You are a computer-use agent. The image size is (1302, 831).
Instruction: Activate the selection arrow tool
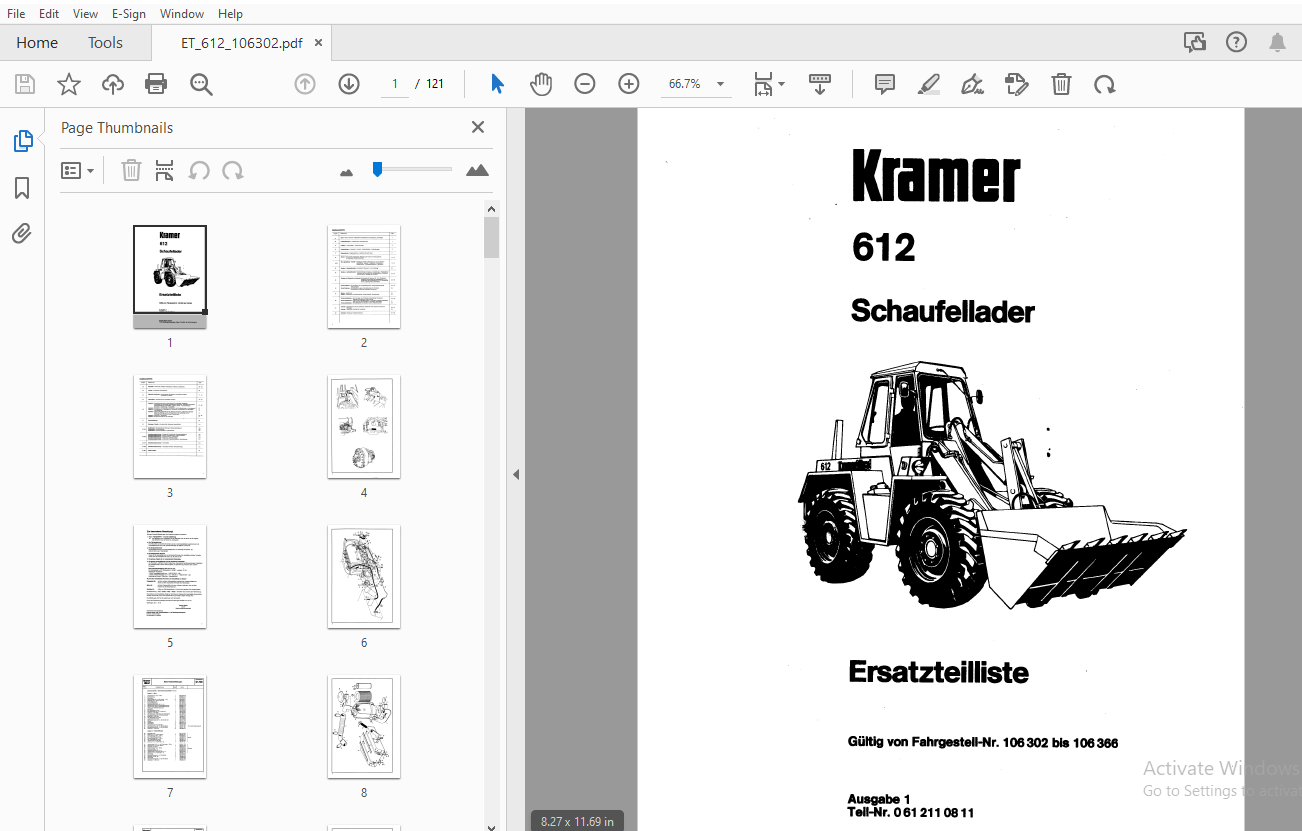(x=497, y=84)
